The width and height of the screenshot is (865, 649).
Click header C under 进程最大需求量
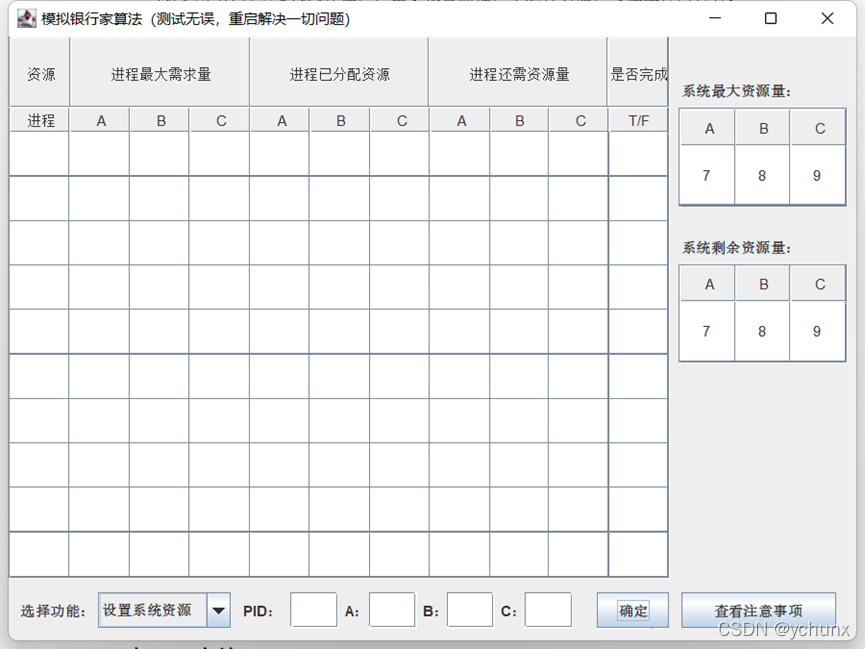coord(220,120)
